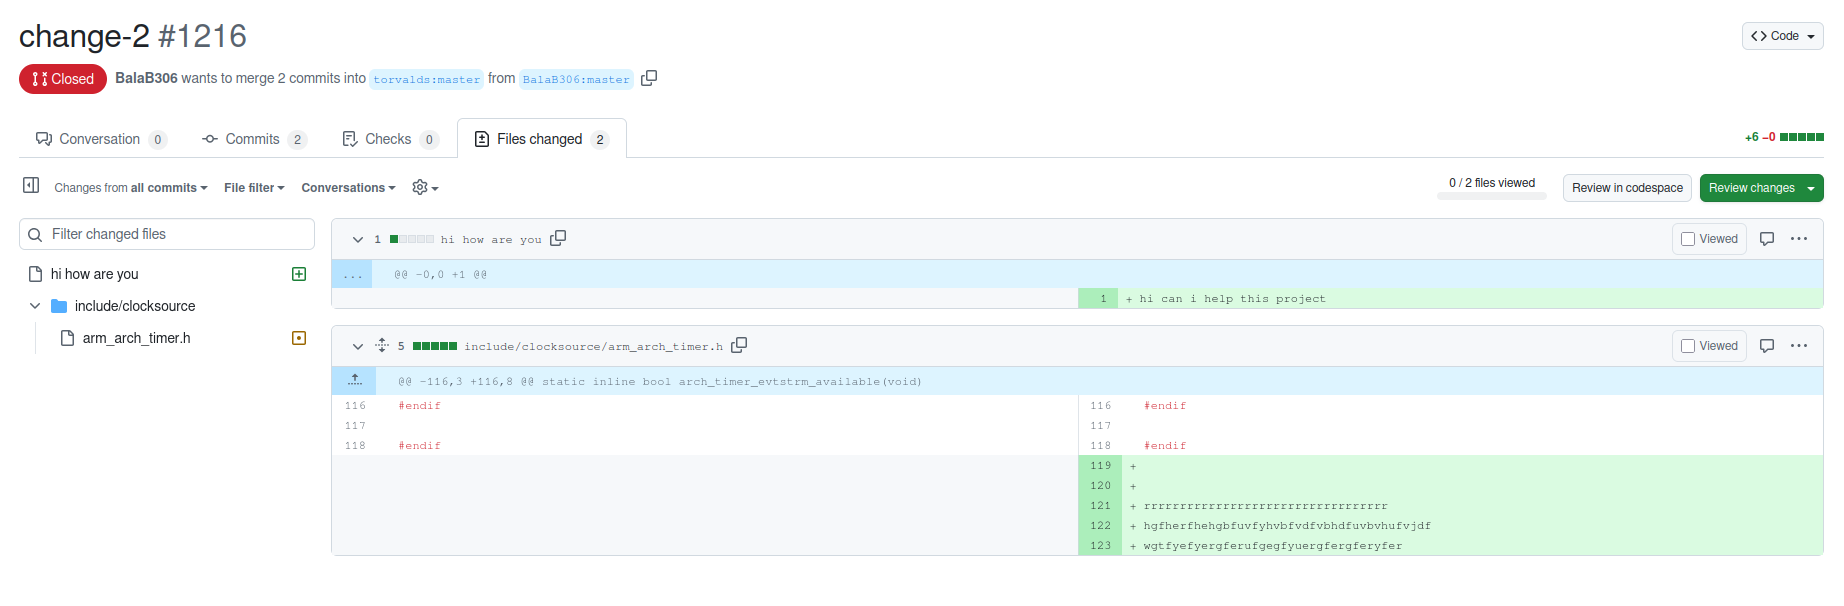This screenshot has height=606, width=1844.
Task: Switch to the Commits tab
Action: pos(252,139)
